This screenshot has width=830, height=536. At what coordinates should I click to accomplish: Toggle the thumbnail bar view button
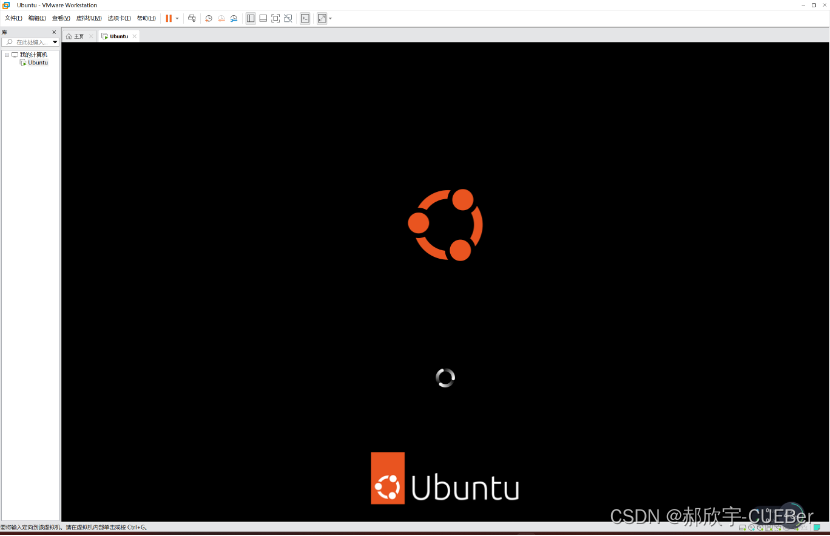click(263, 19)
